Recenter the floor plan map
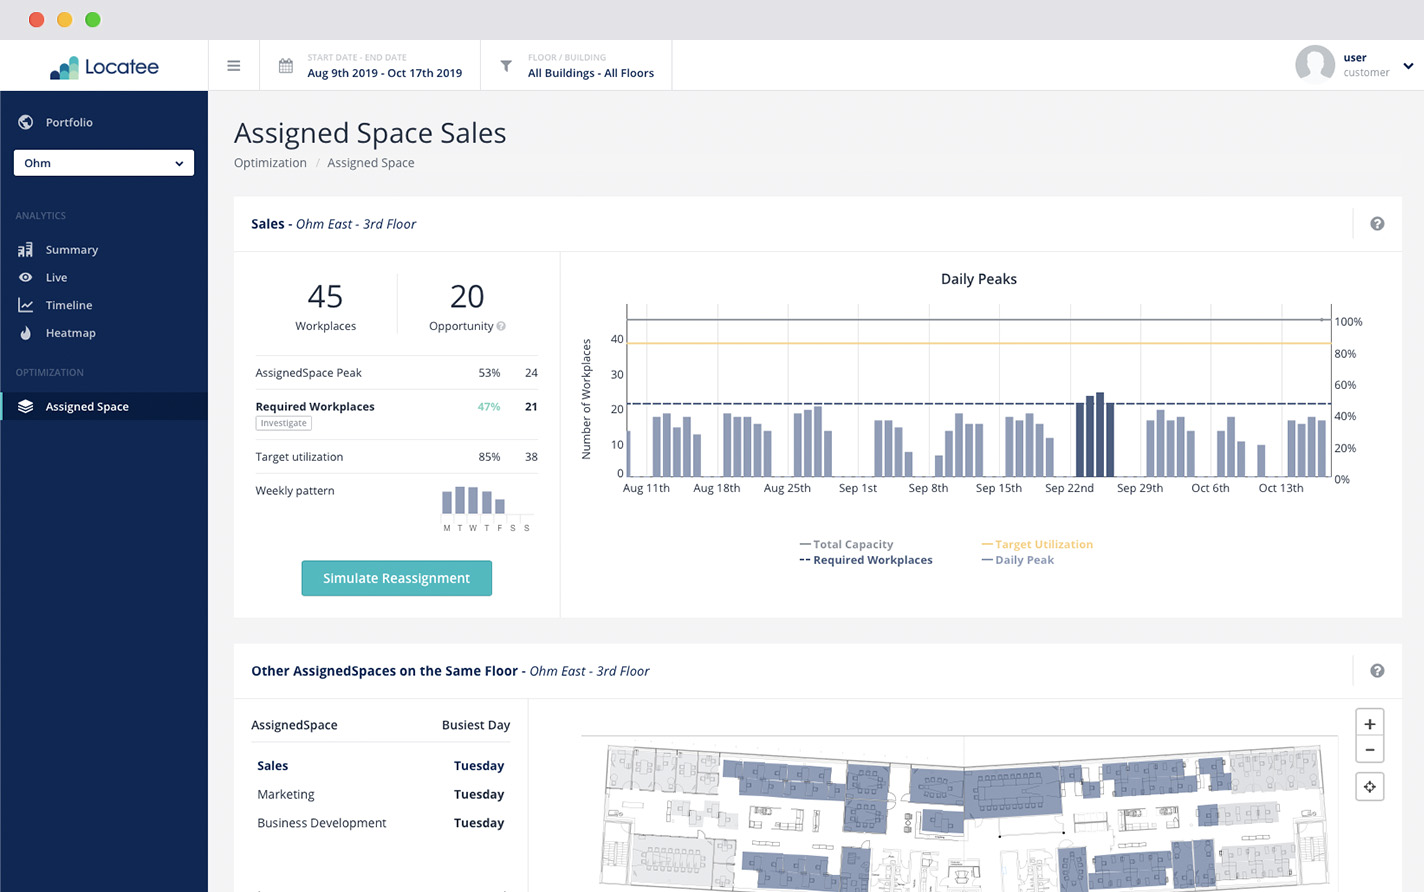Viewport: 1424px width, 892px height. coord(1369,787)
